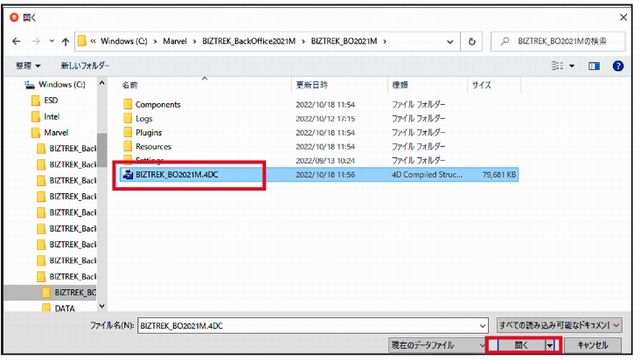The height and width of the screenshot is (360, 640).
Task: Open the すべての読み込み可能なドキュメント file type dropdown
Action: click(x=559, y=325)
